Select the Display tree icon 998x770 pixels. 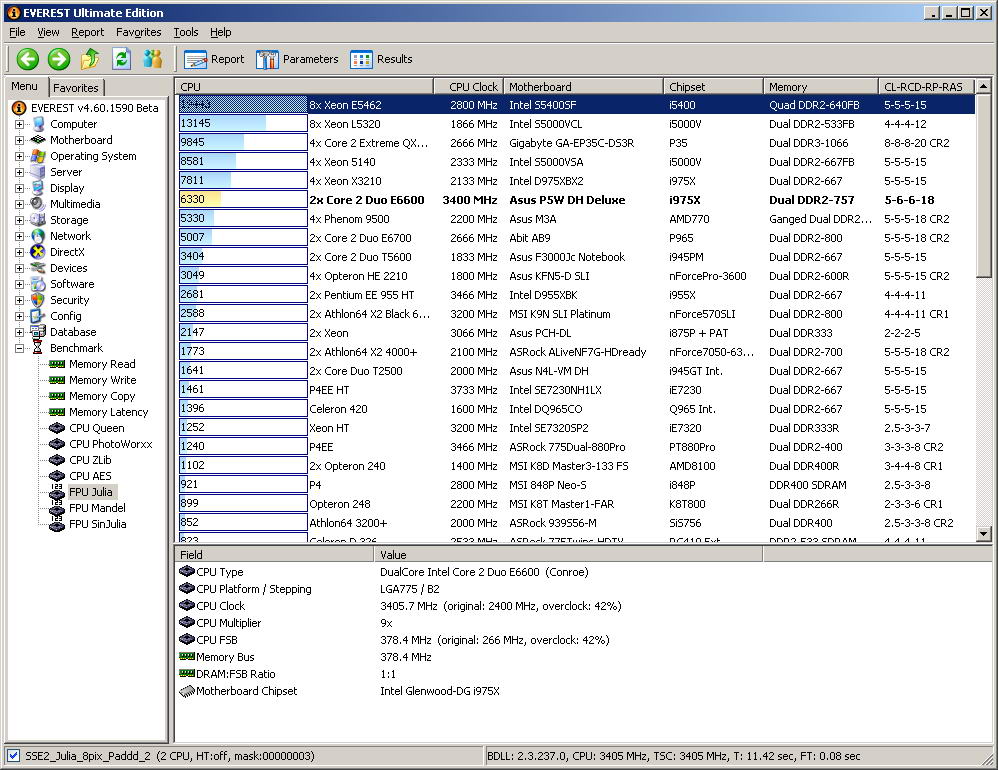38,188
